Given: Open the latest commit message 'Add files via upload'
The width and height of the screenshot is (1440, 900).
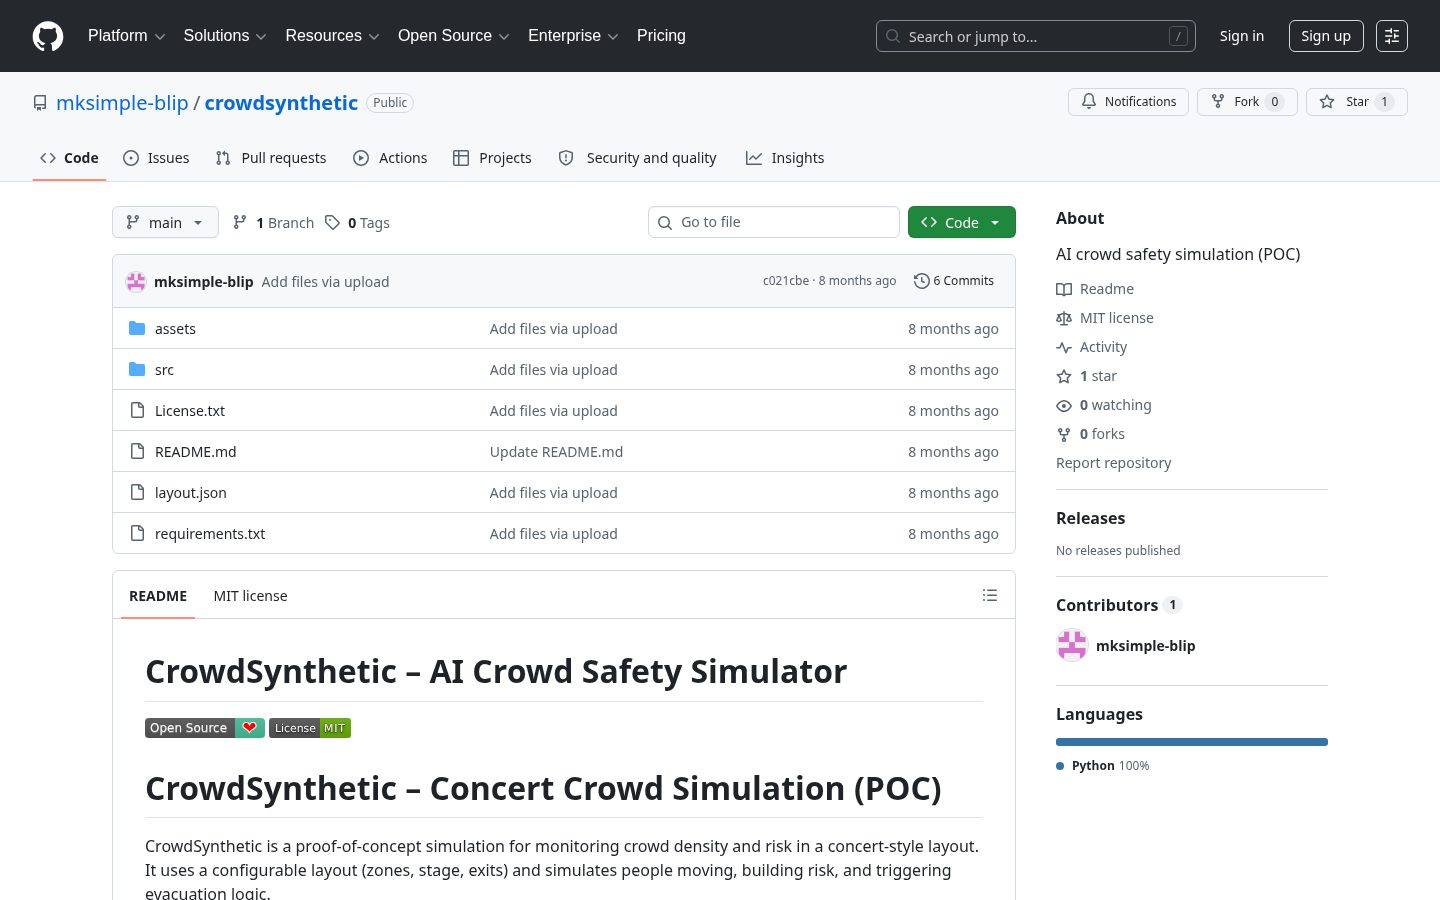Looking at the screenshot, I should [x=325, y=282].
